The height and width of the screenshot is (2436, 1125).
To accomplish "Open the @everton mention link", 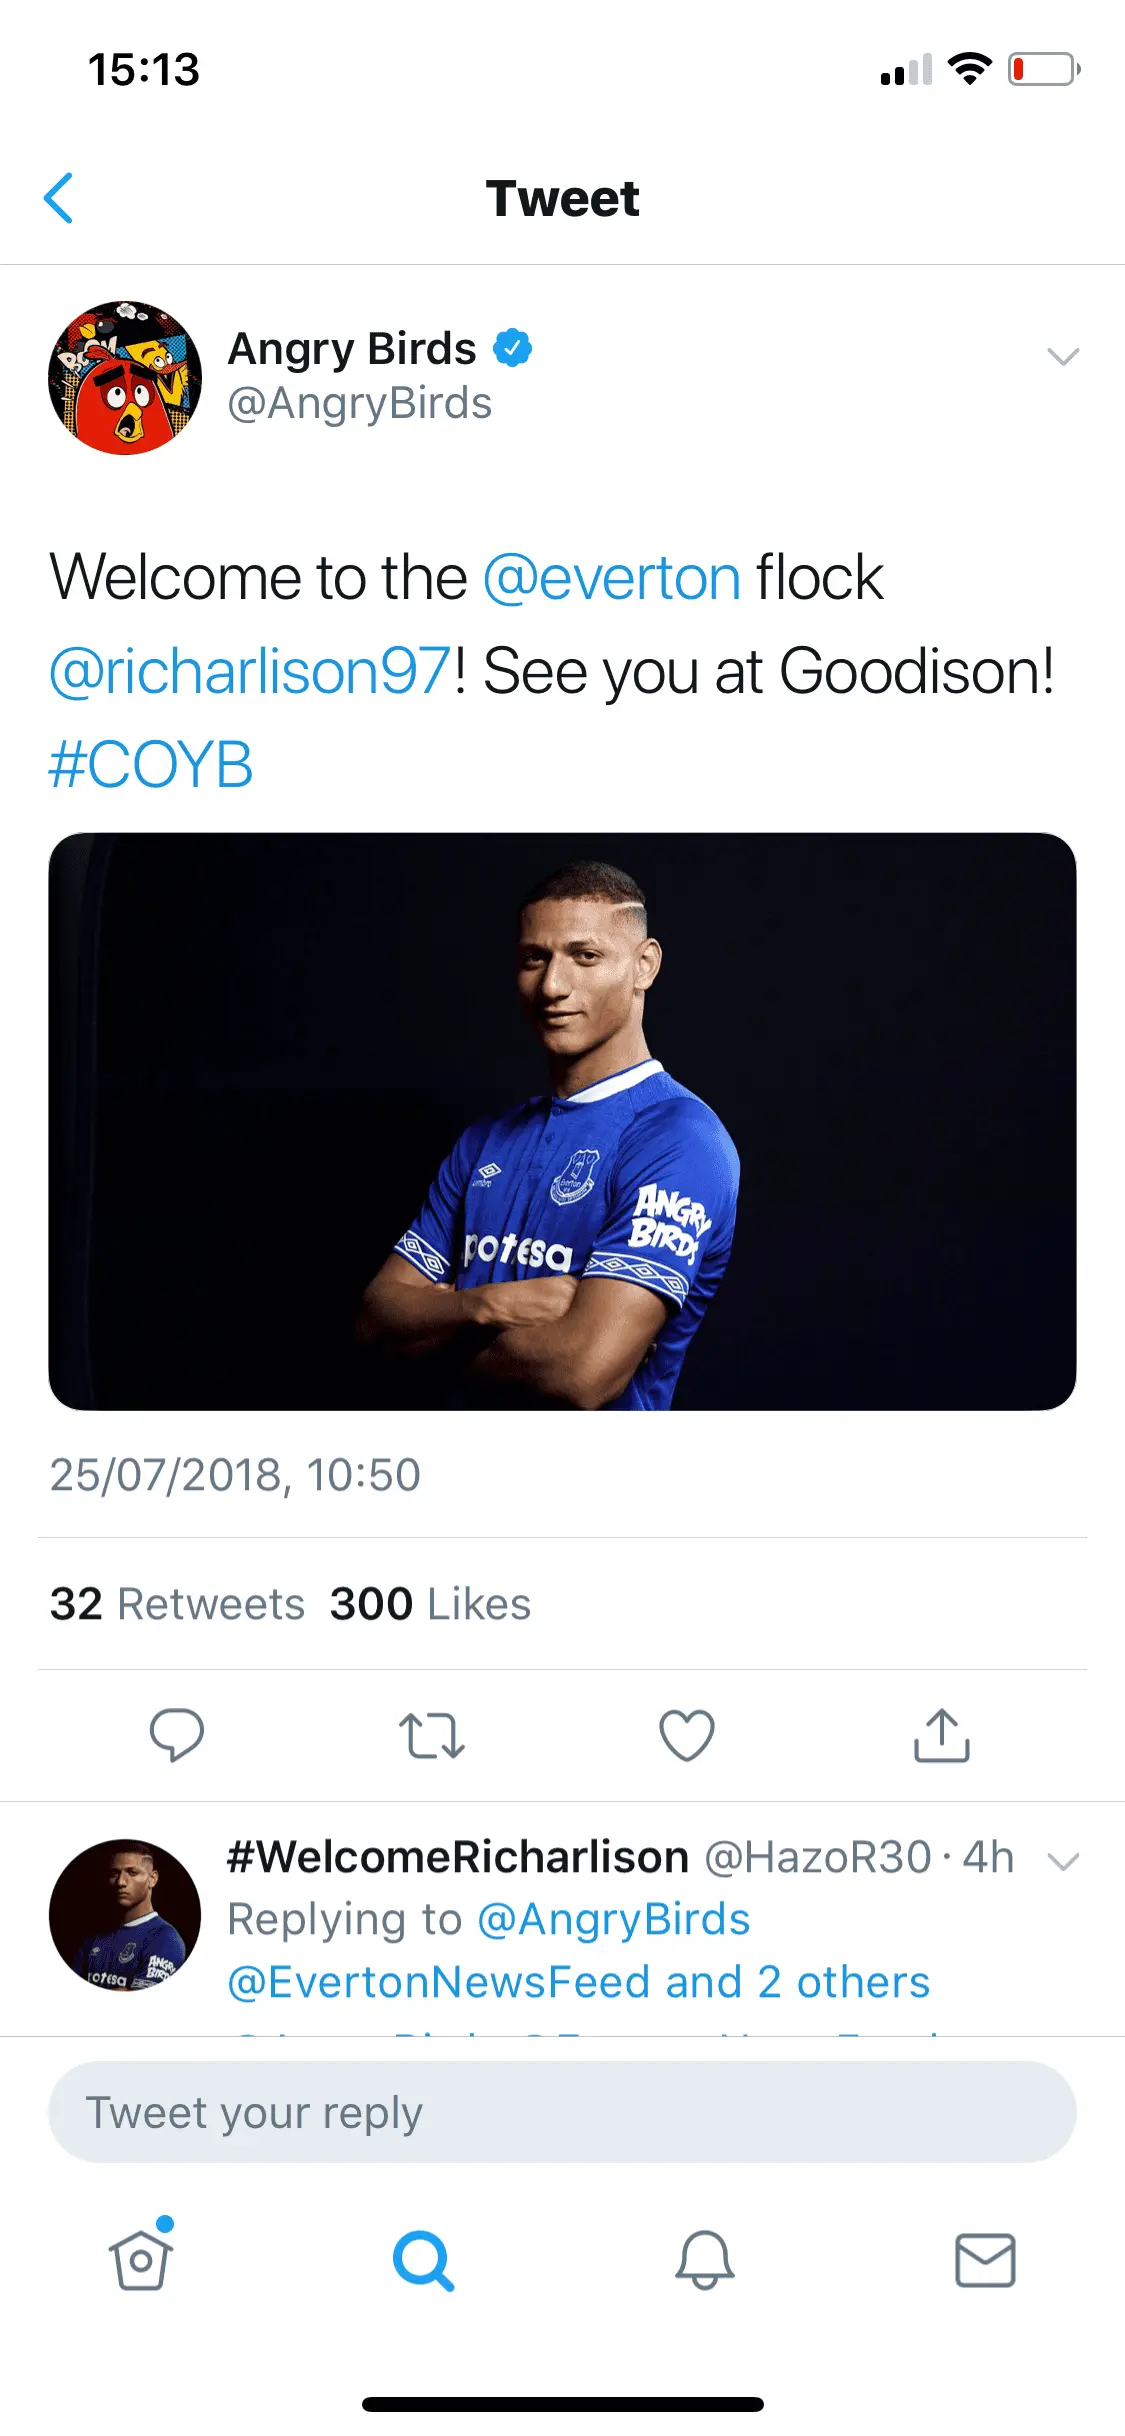I will [x=612, y=578].
